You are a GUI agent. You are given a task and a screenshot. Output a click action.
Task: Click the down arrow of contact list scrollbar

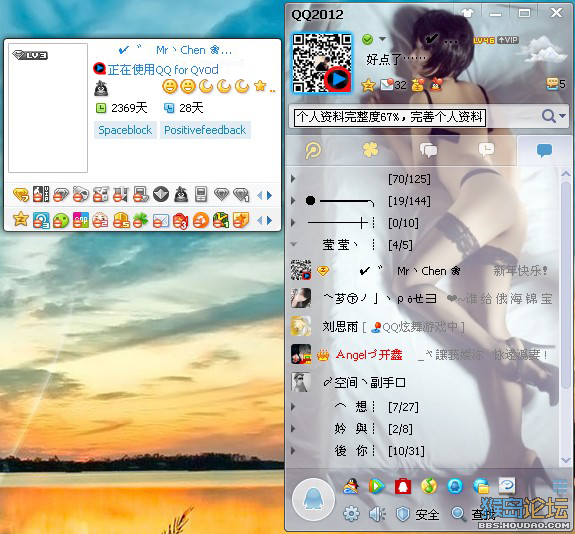565,460
